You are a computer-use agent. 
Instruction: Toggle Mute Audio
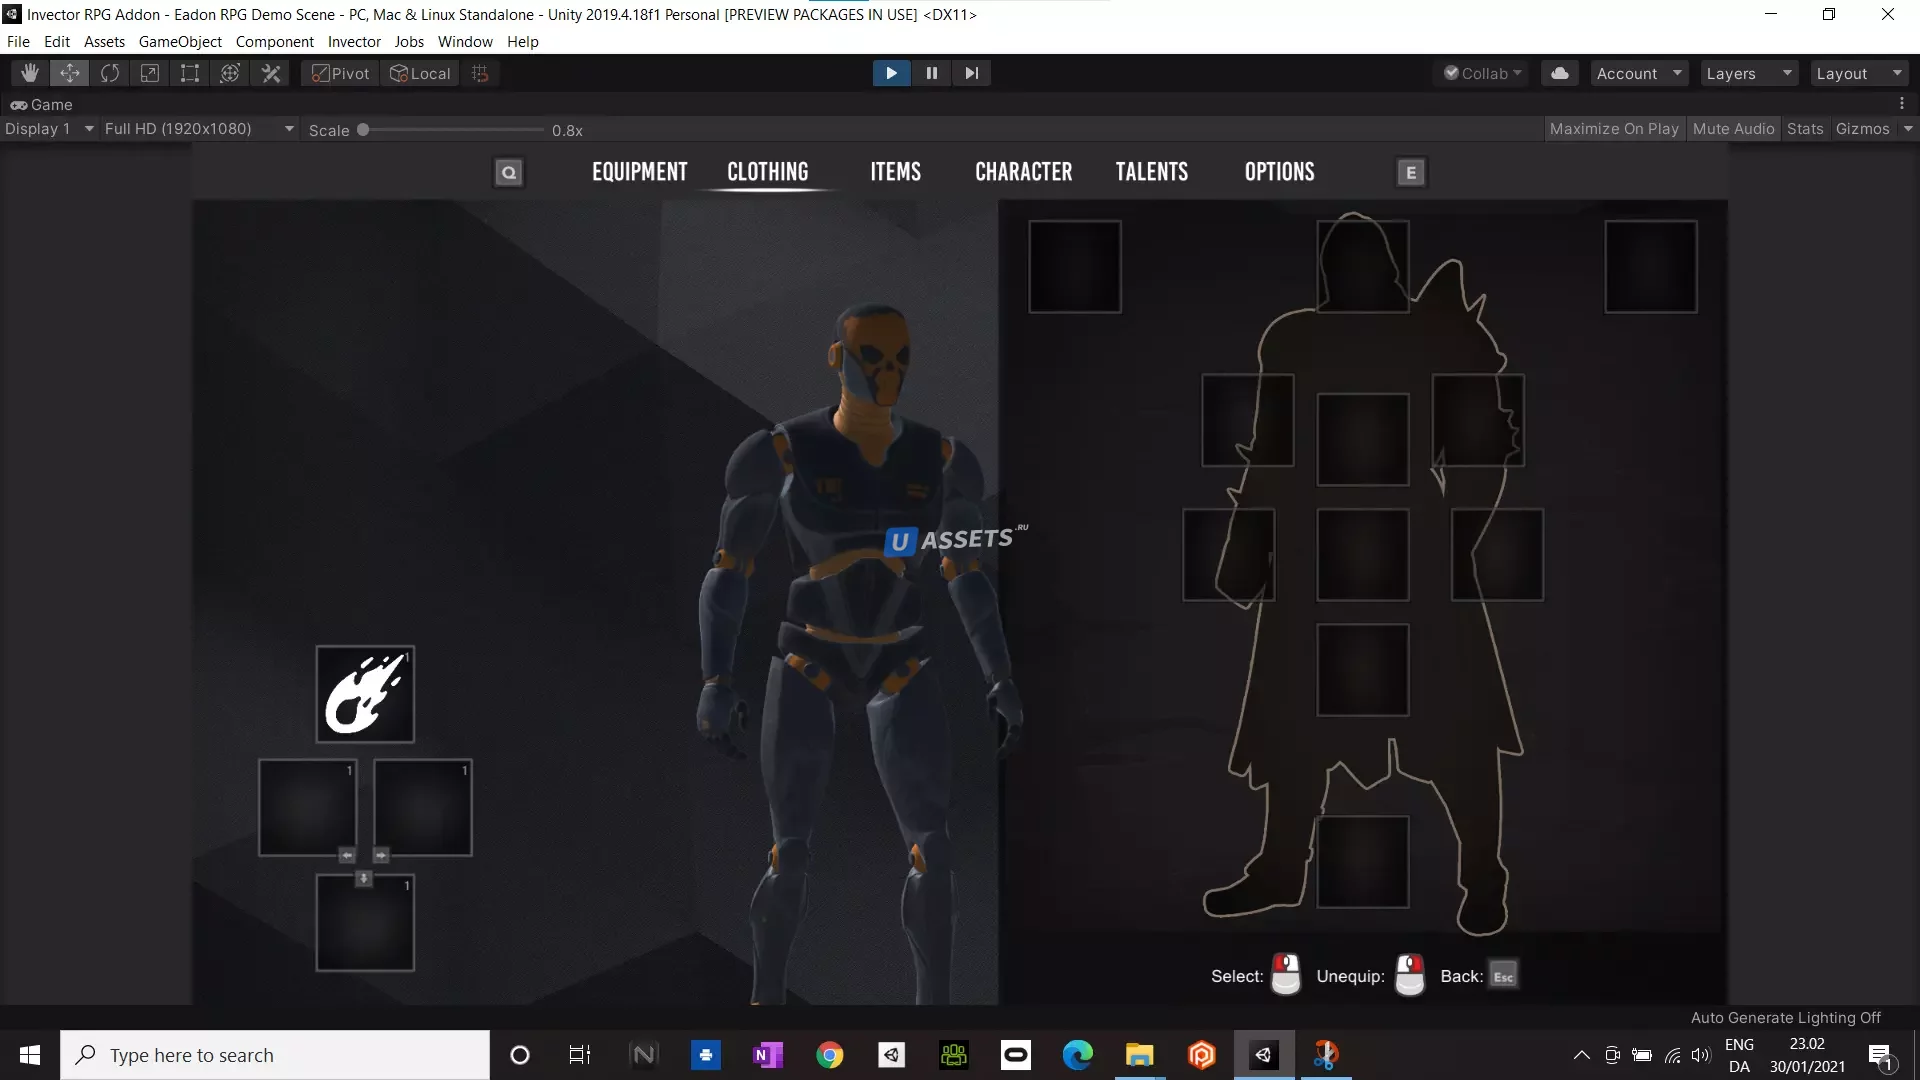(1733, 129)
